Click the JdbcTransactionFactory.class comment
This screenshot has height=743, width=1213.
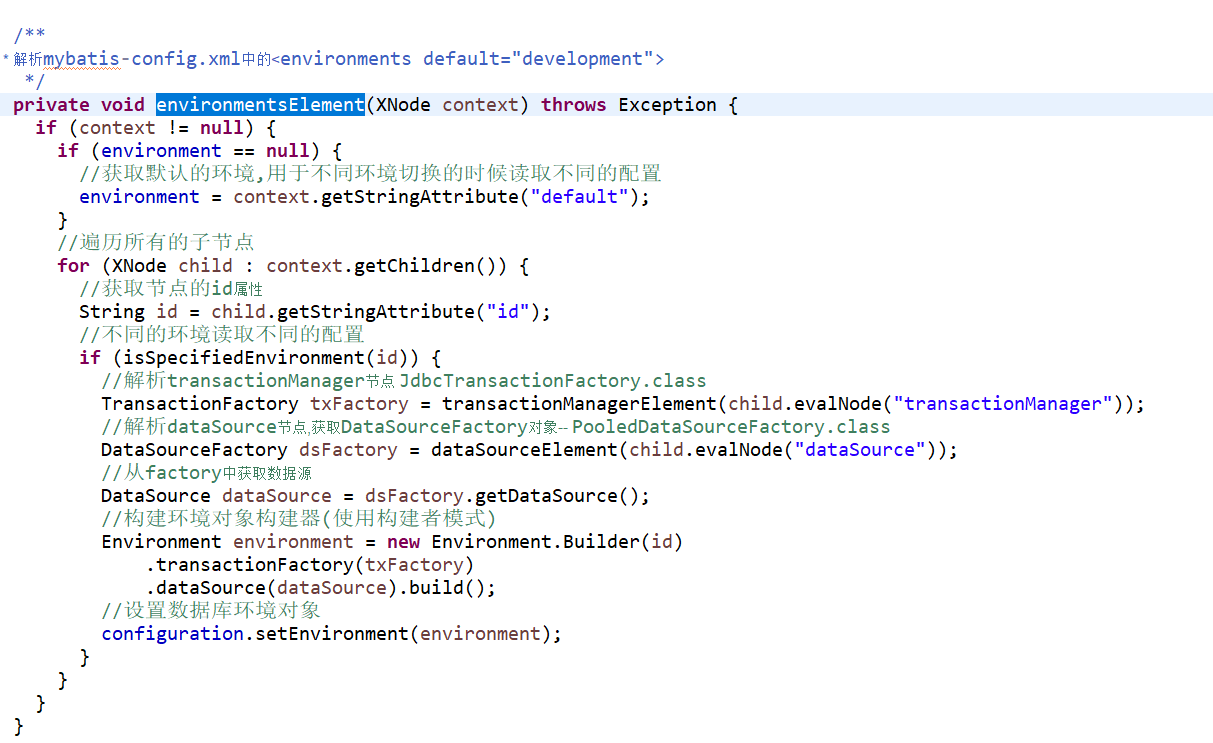pos(553,381)
